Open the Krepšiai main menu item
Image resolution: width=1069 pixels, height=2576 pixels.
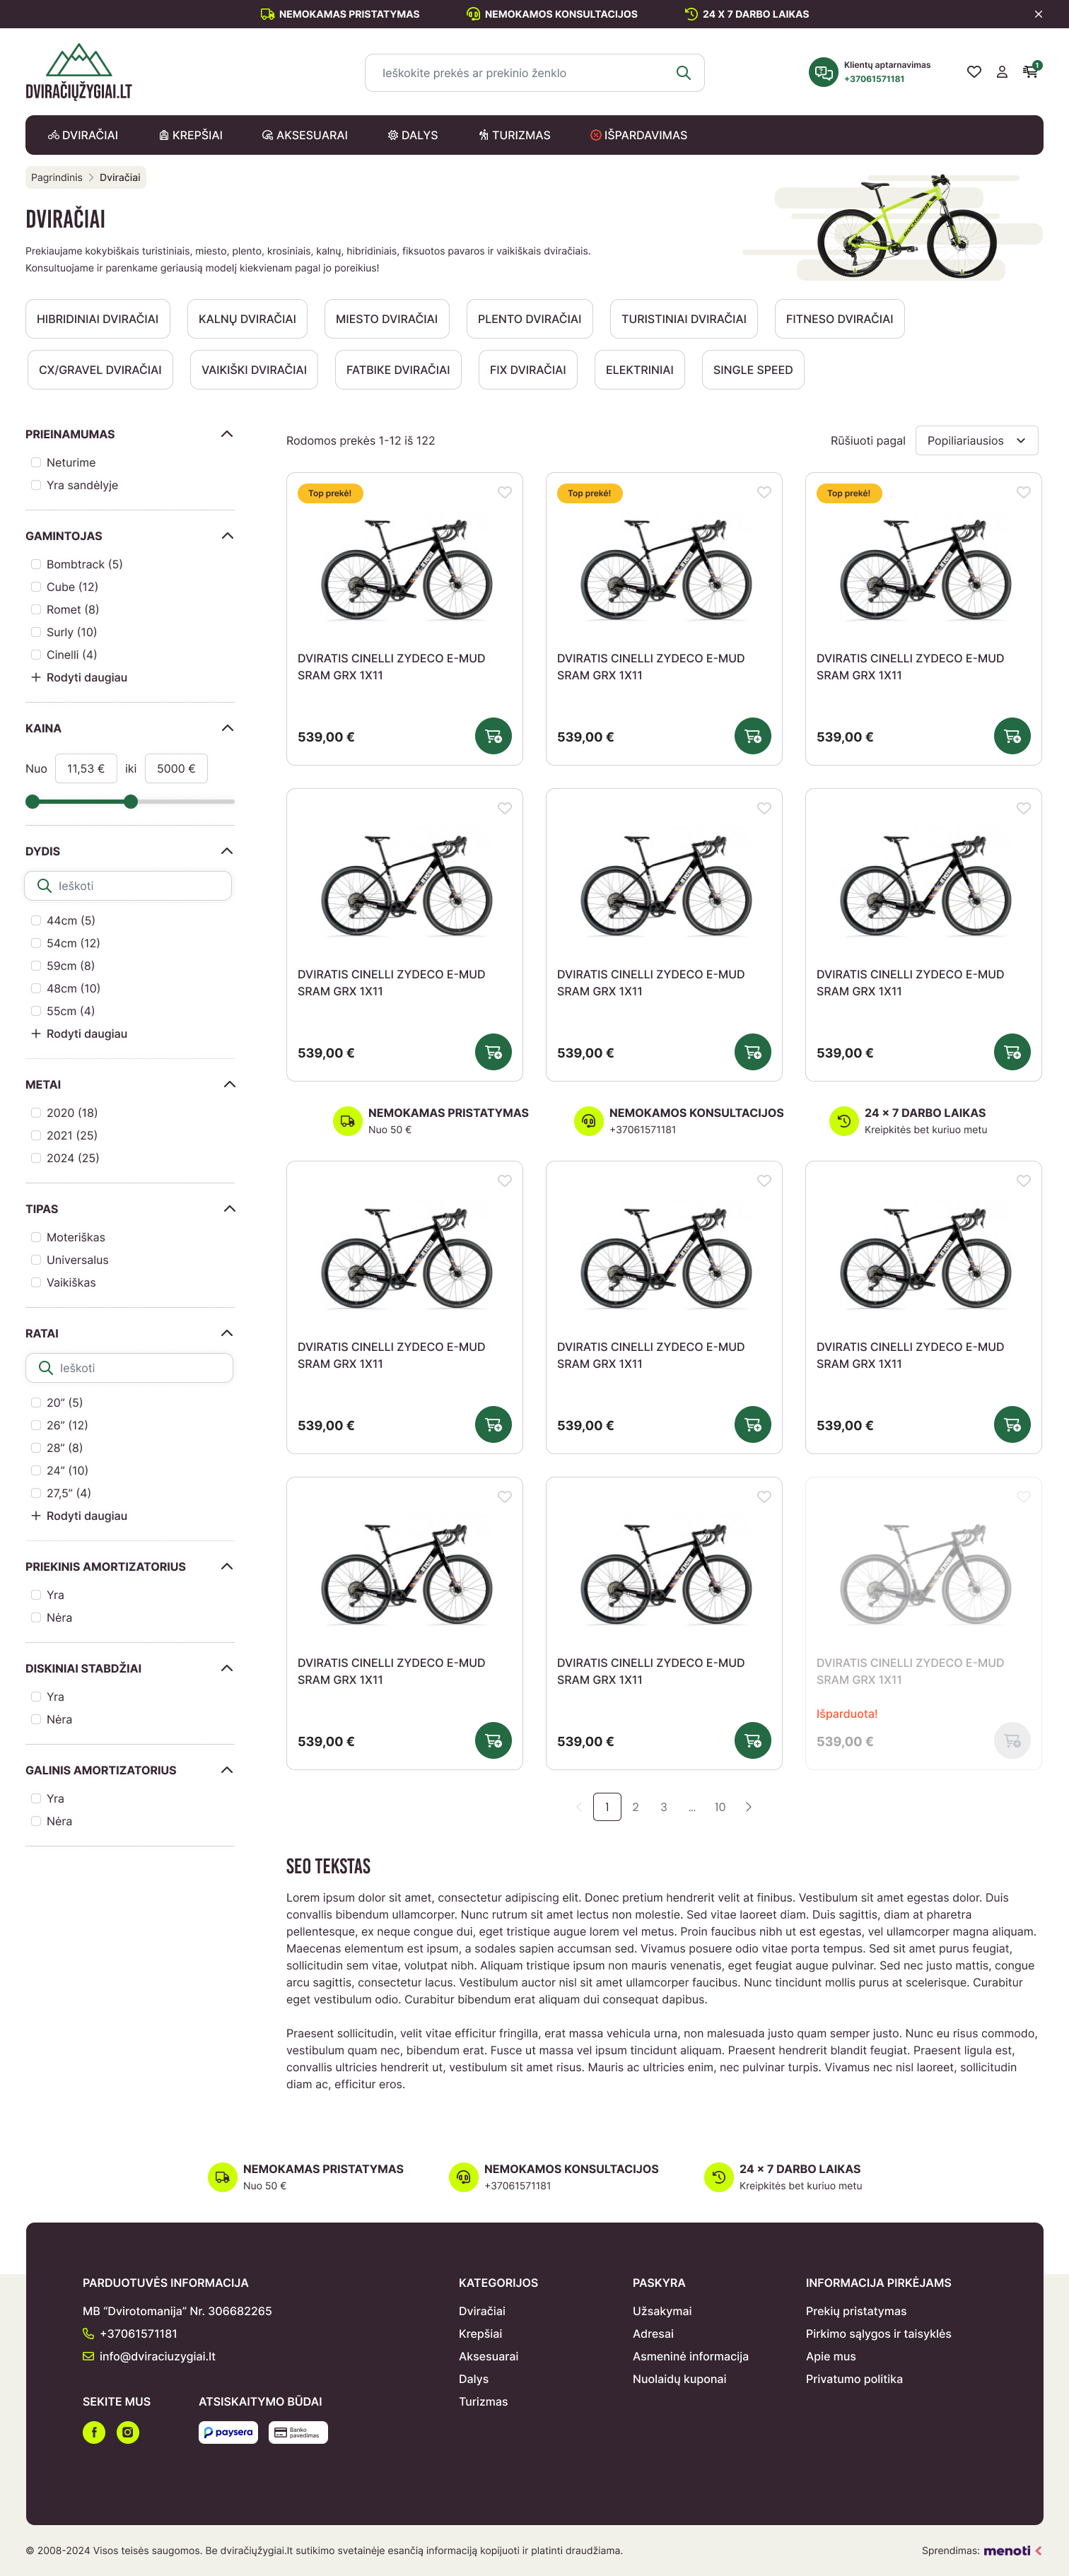pyautogui.click(x=191, y=135)
